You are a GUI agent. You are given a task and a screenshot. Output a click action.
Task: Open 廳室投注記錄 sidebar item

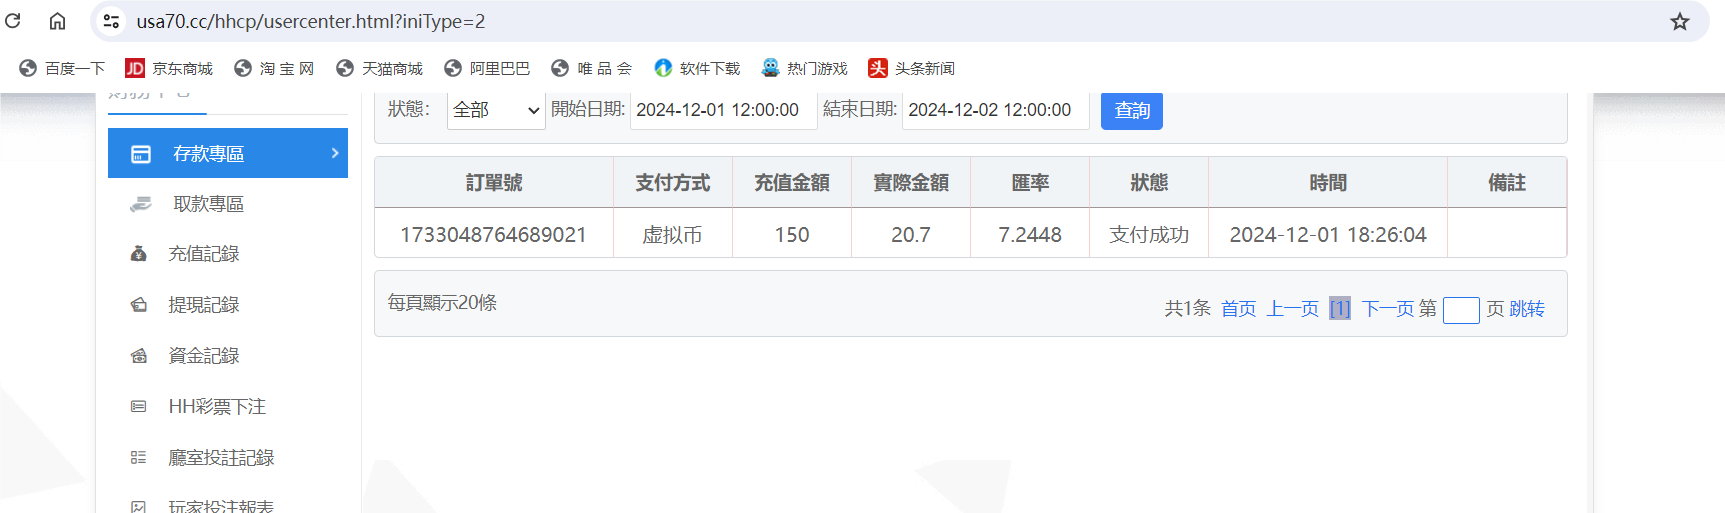pyautogui.click(x=221, y=458)
